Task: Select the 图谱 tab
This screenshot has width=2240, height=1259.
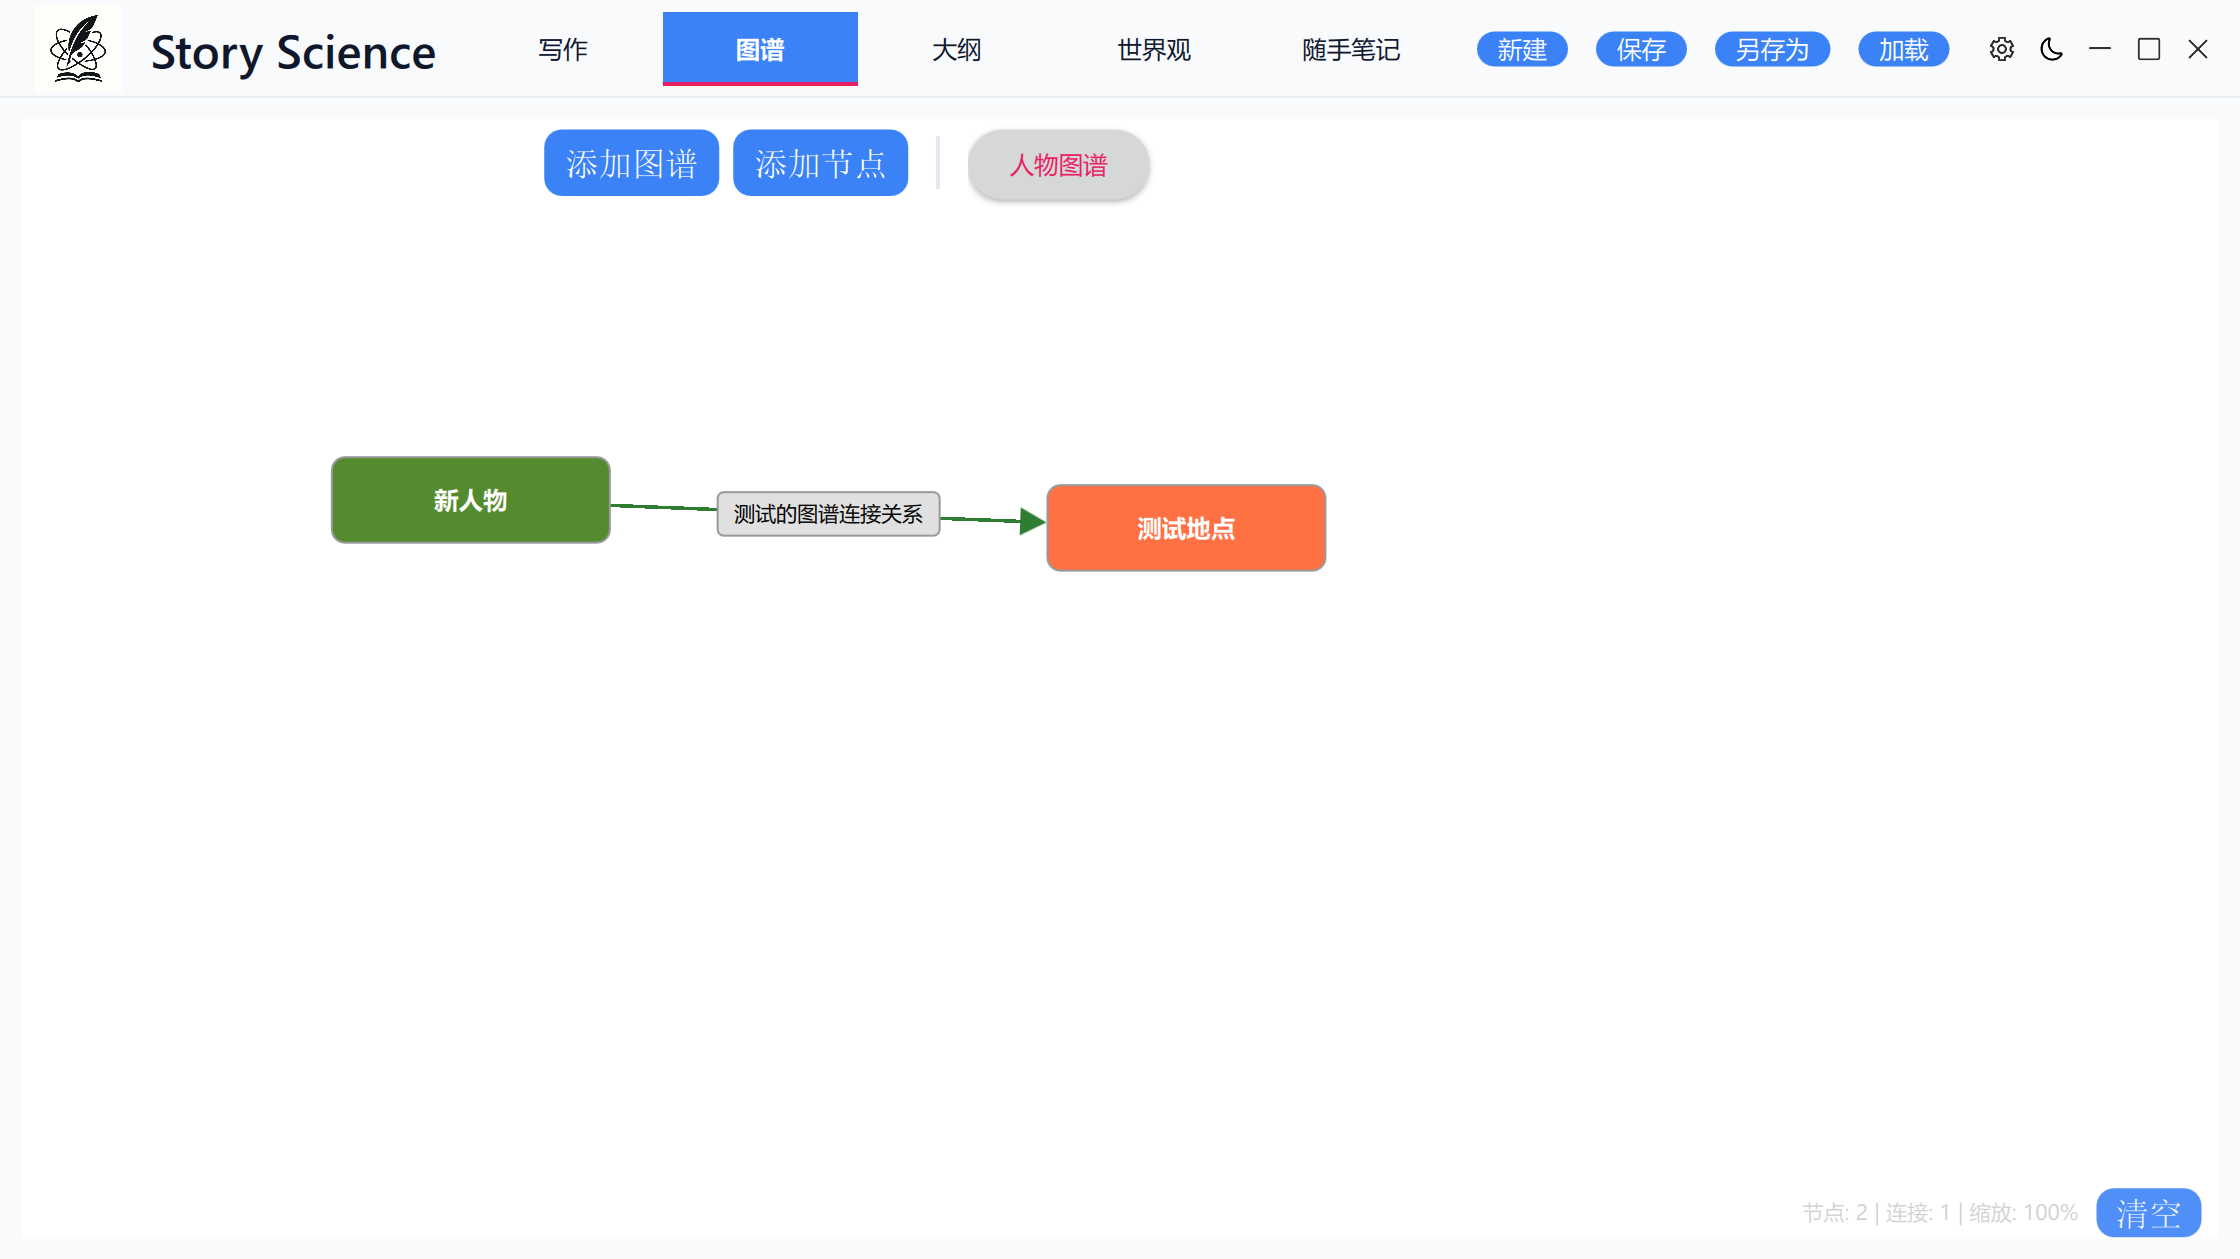Action: click(x=760, y=49)
